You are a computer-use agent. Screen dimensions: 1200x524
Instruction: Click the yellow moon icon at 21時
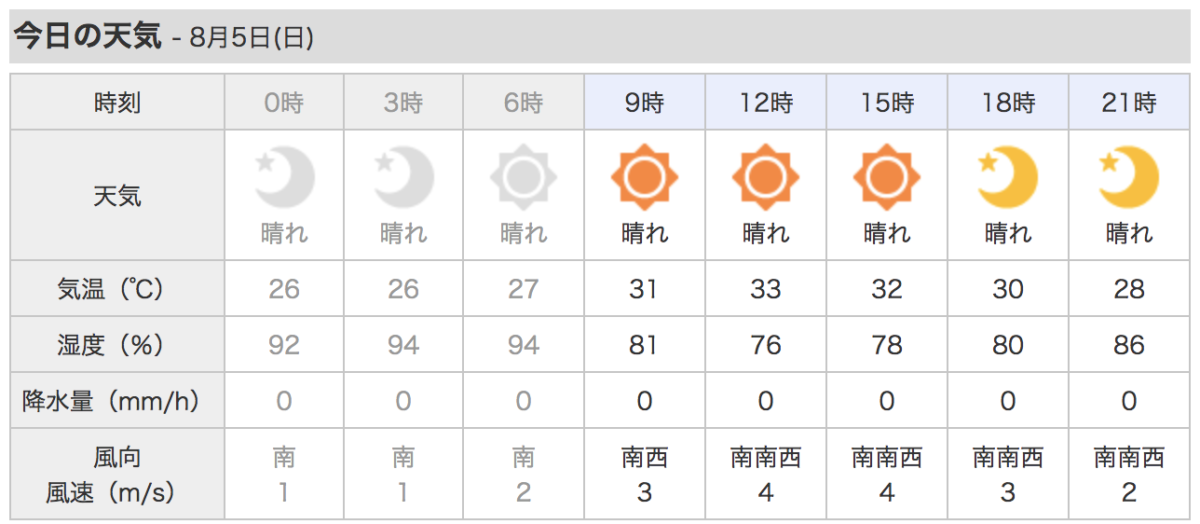pyautogui.click(x=1129, y=178)
